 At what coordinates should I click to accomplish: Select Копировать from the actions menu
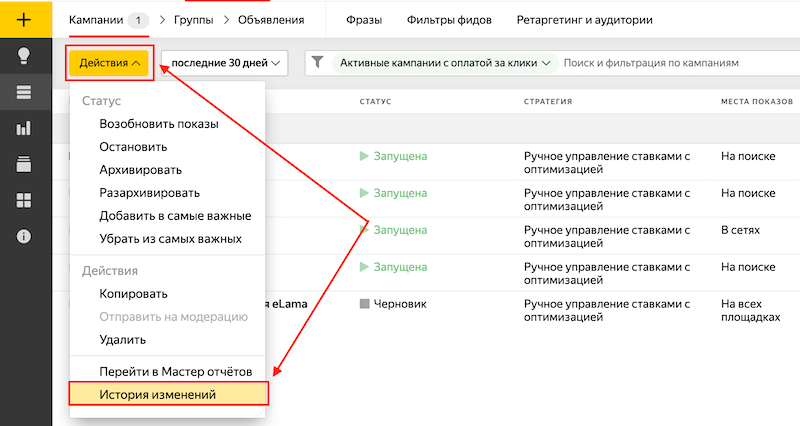point(133,294)
